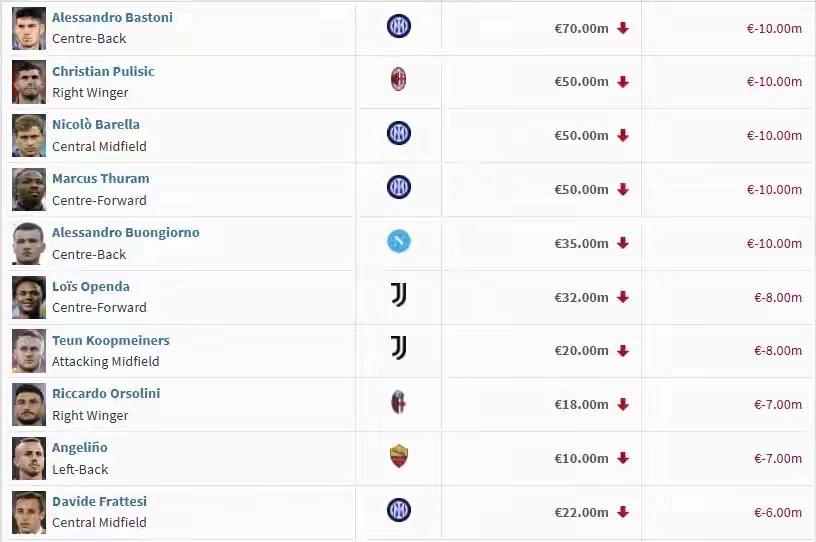This screenshot has height=542, width=816.
Task: Open the Nicolò Barella name link
Action: (x=96, y=125)
